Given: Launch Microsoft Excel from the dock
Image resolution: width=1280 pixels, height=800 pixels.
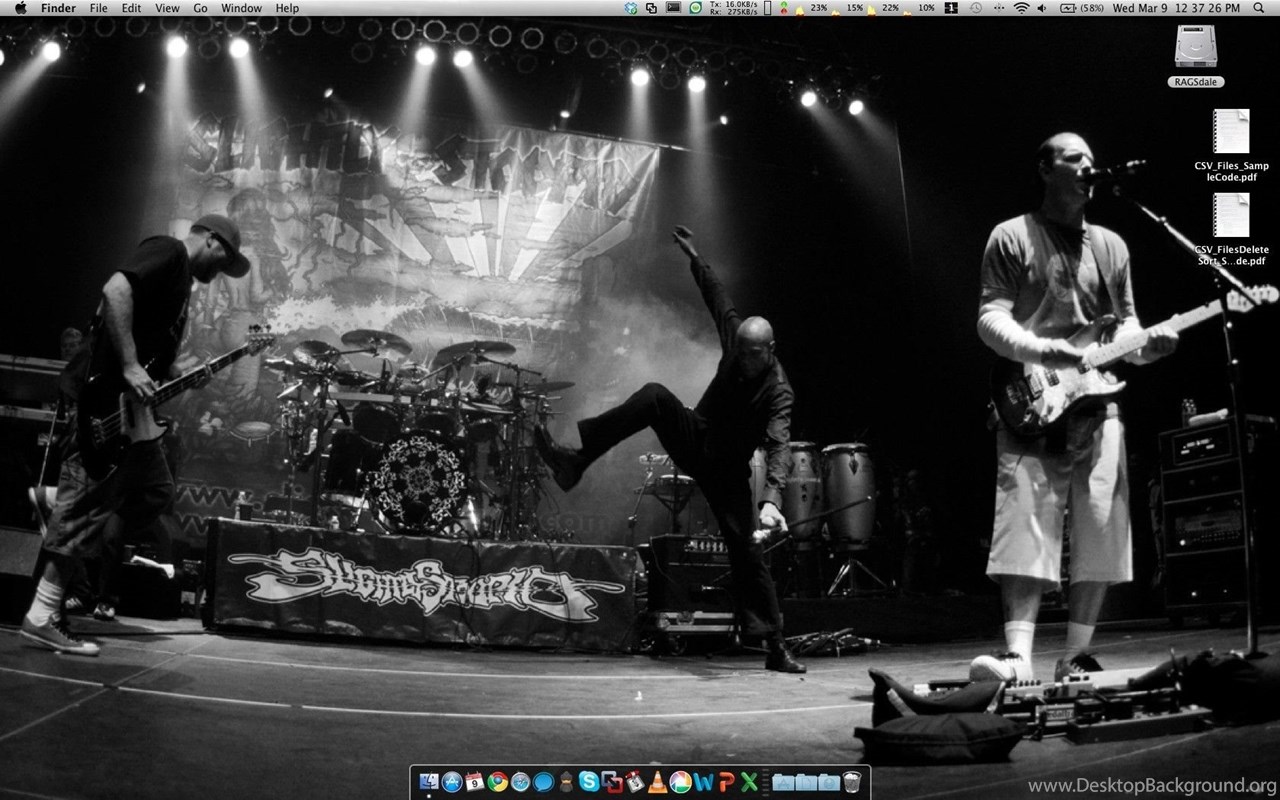Looking at the screenshot, I should pyautogui.click(x=749, y=782).
